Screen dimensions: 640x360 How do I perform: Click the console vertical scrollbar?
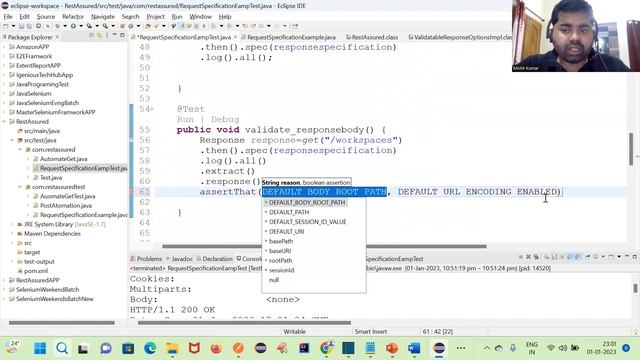pos(635,288)
